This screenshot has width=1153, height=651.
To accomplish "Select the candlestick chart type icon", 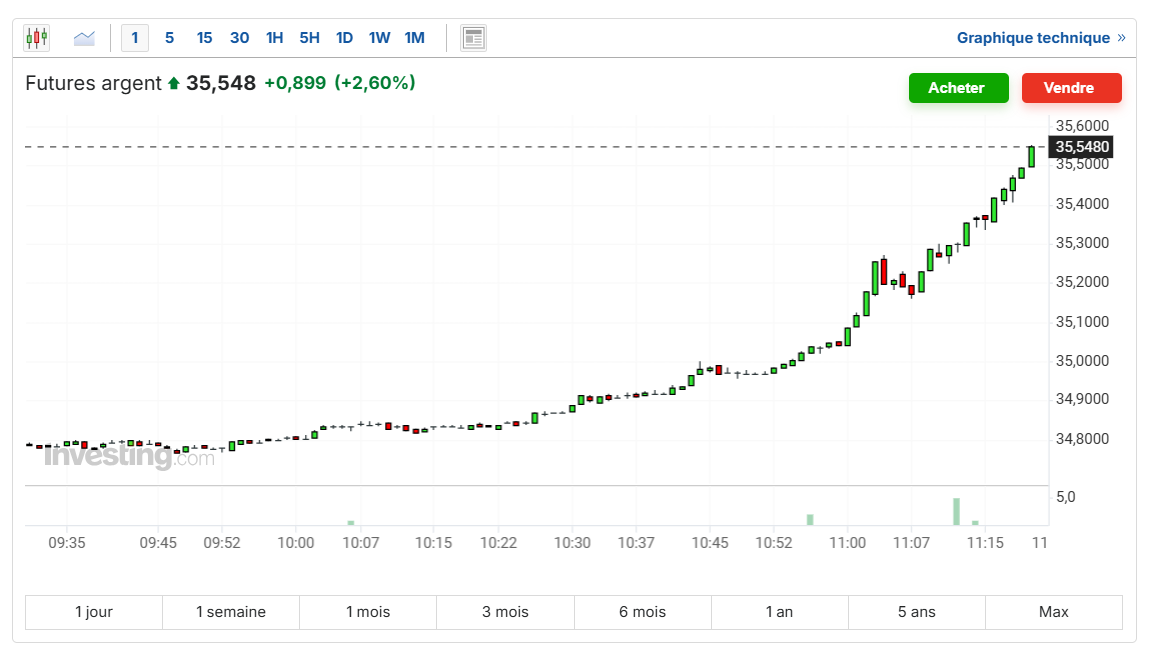I will coord(37,38).
